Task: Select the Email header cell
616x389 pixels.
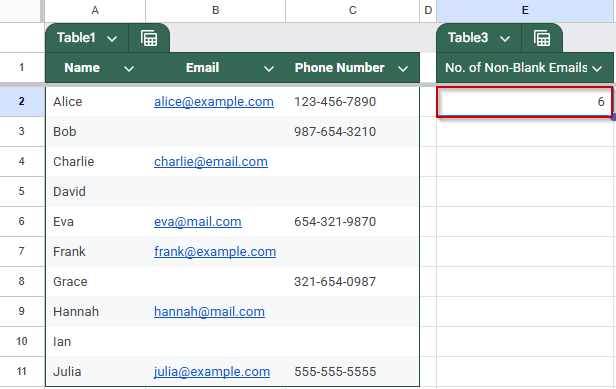Action: click(215, 68)
